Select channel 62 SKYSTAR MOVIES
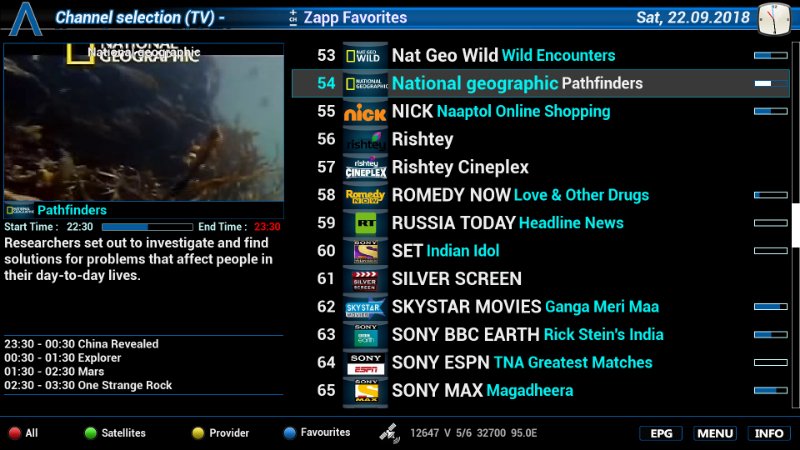Image resolution: width=800 pixels, height=450 pixels. (x=540, y=307)
